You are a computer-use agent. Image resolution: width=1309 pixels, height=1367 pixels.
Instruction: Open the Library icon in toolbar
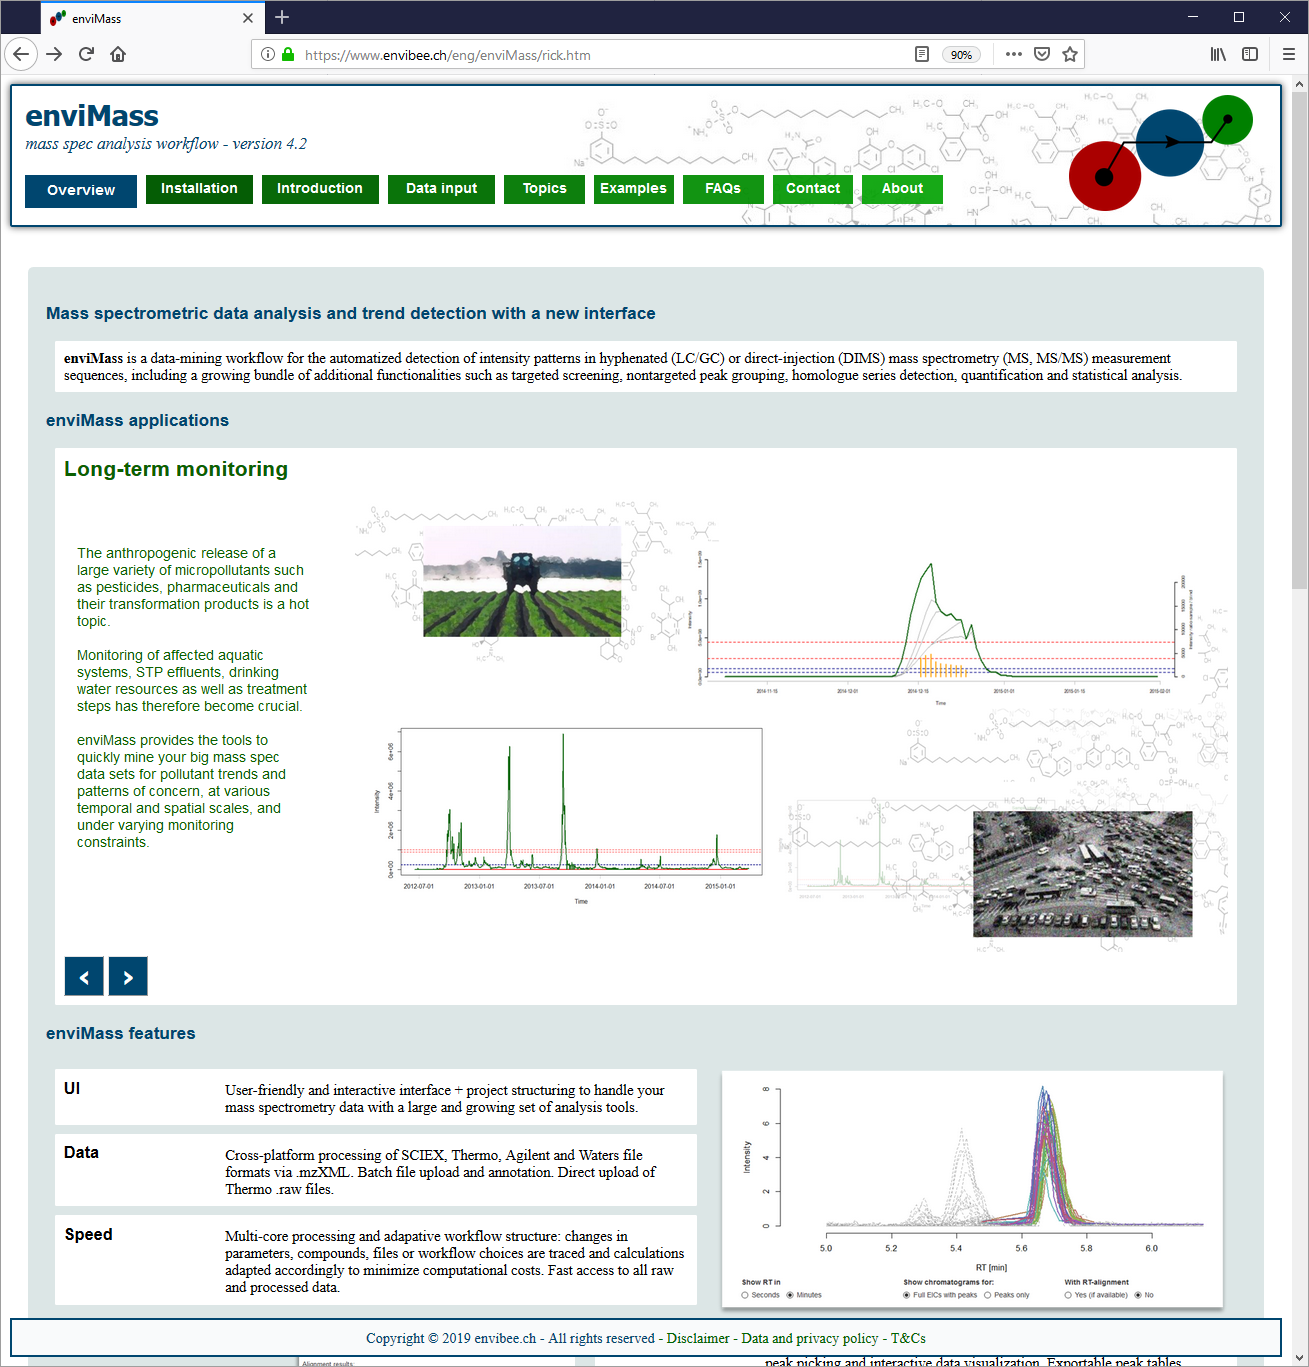pyautogui.click(x=1218, y=55)
